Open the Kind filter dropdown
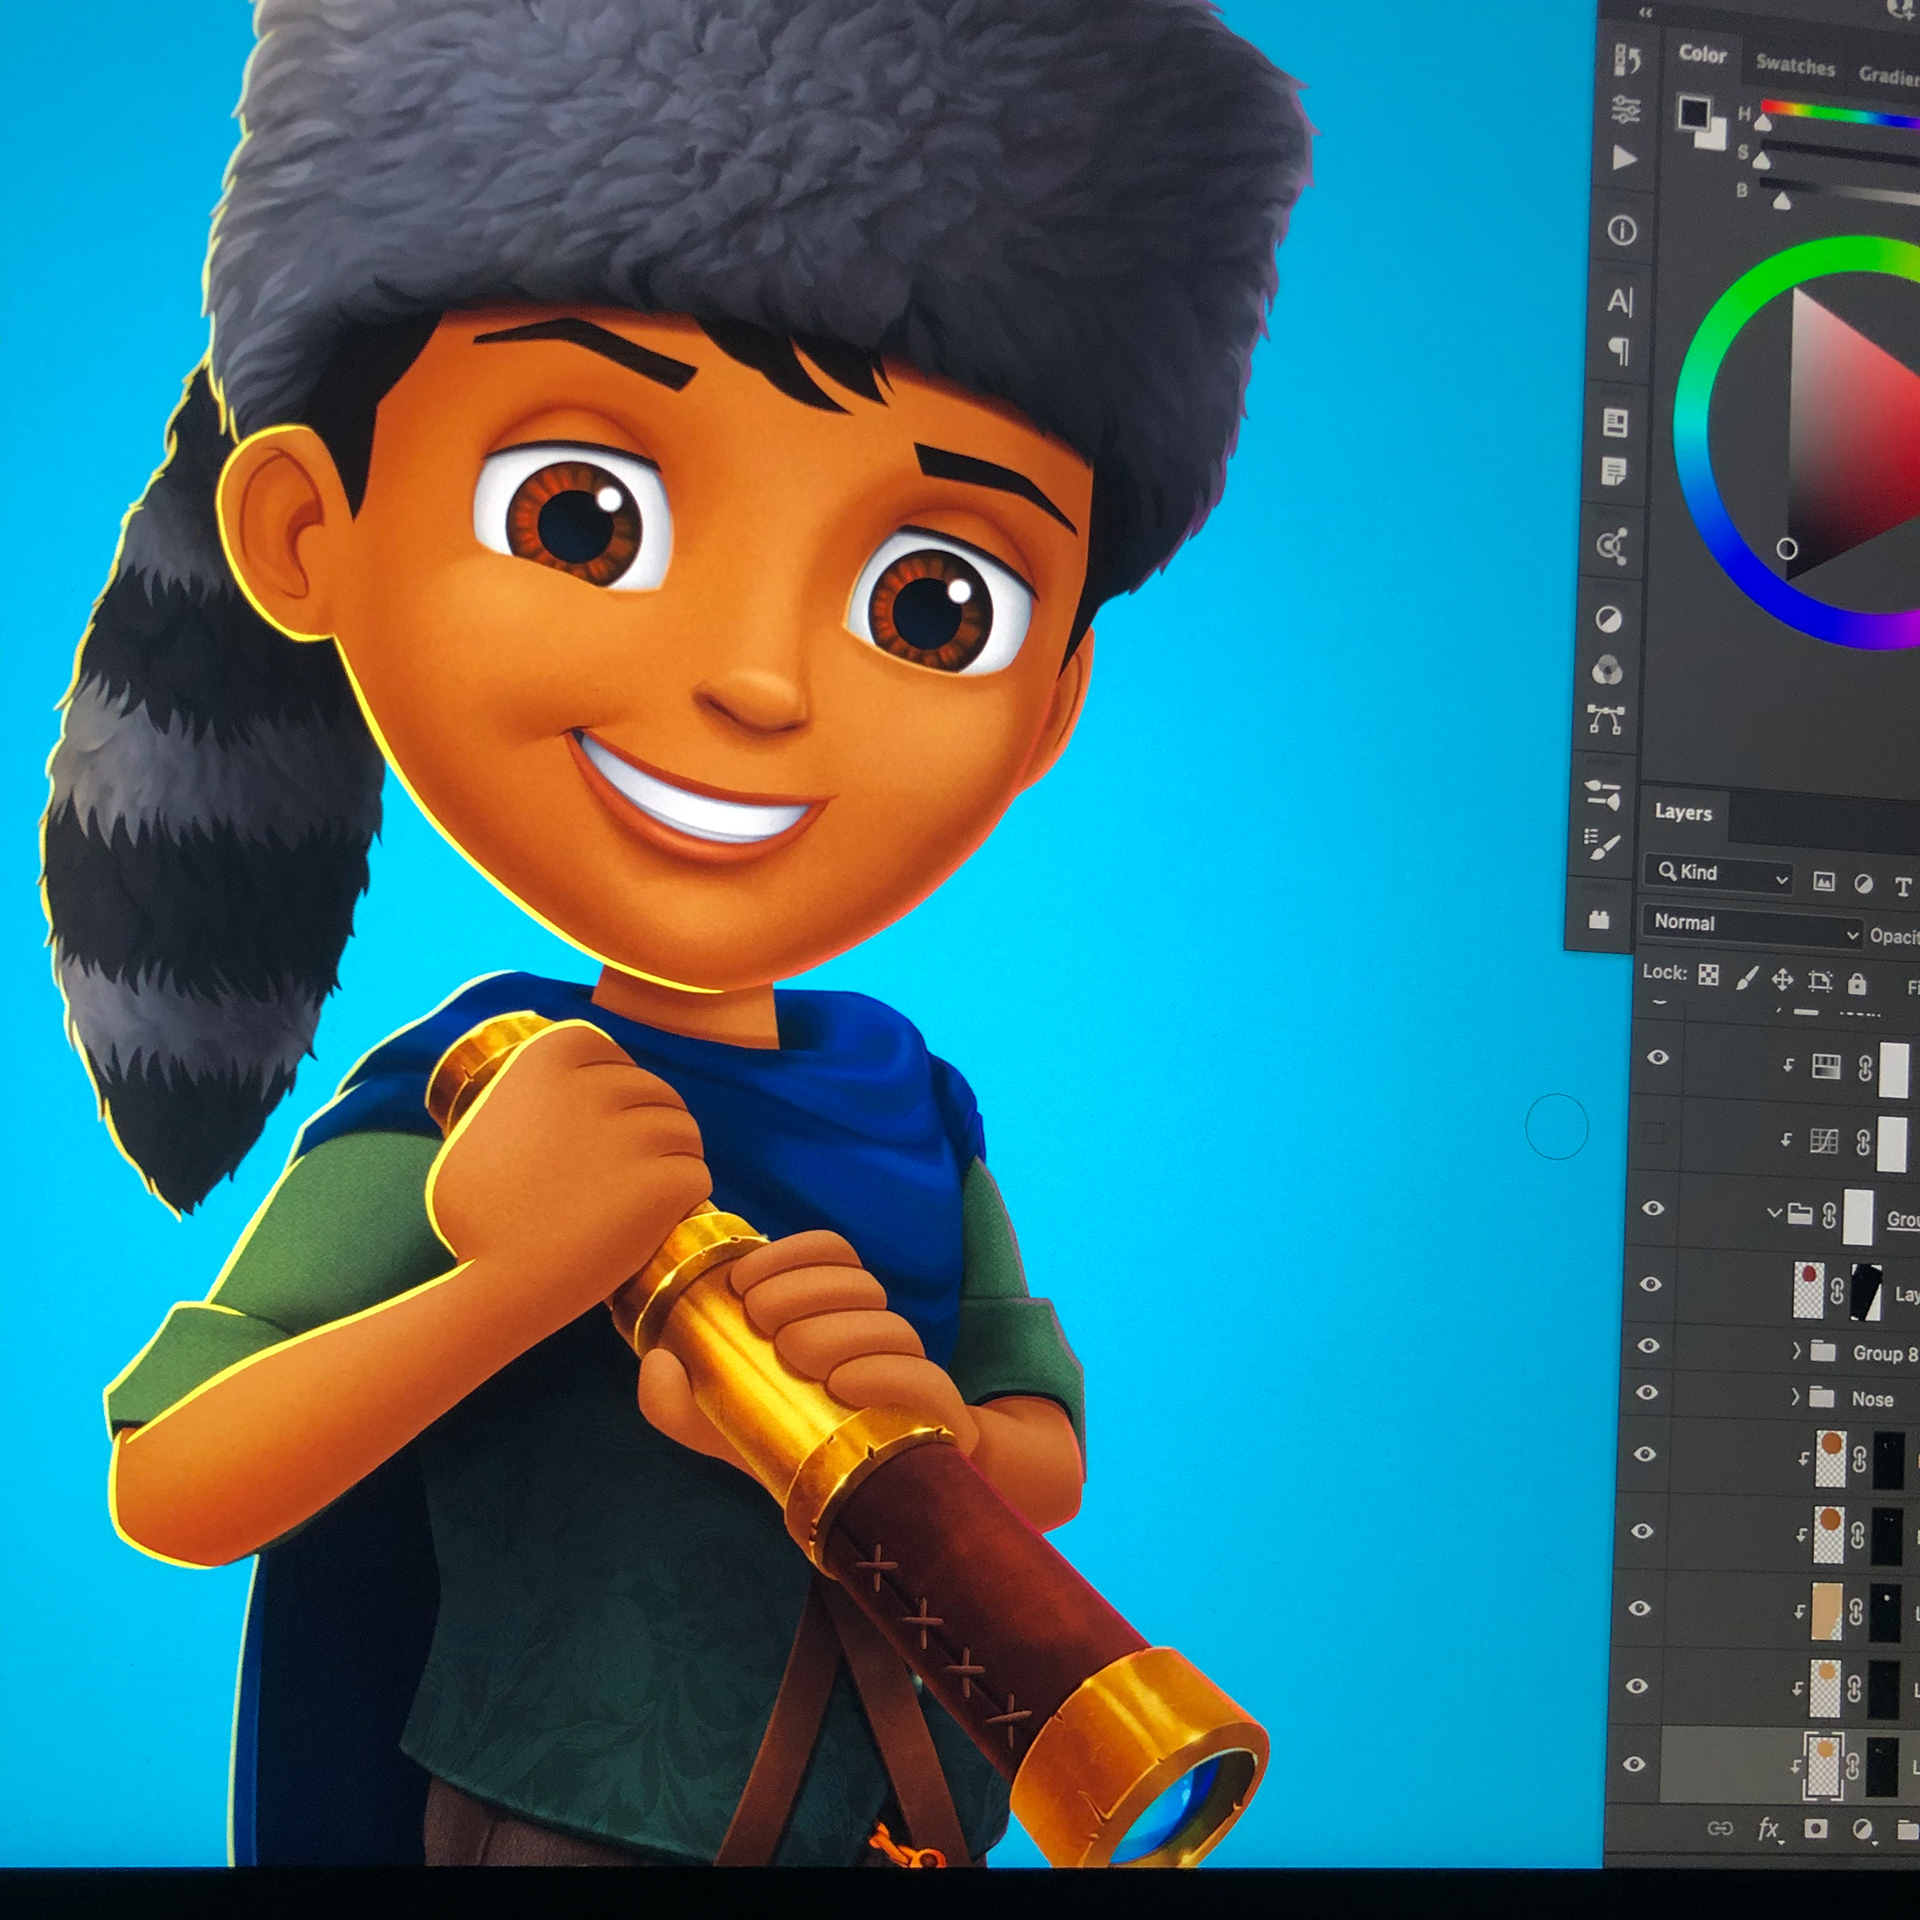This screenshot has width=1920, height=1920. 1719,873
